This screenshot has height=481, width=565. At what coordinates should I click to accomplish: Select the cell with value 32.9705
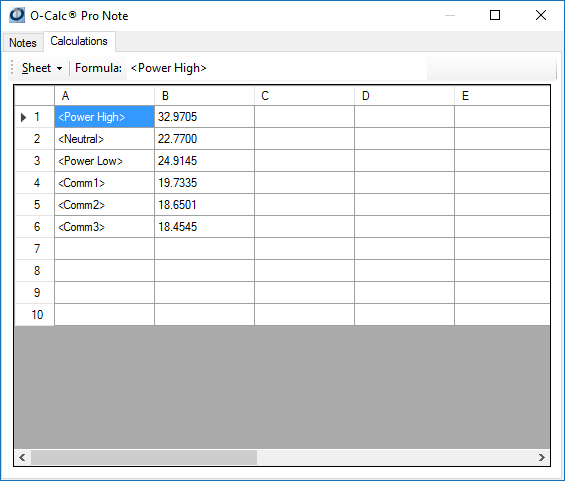pyautogui.click(x=204, y=117)
